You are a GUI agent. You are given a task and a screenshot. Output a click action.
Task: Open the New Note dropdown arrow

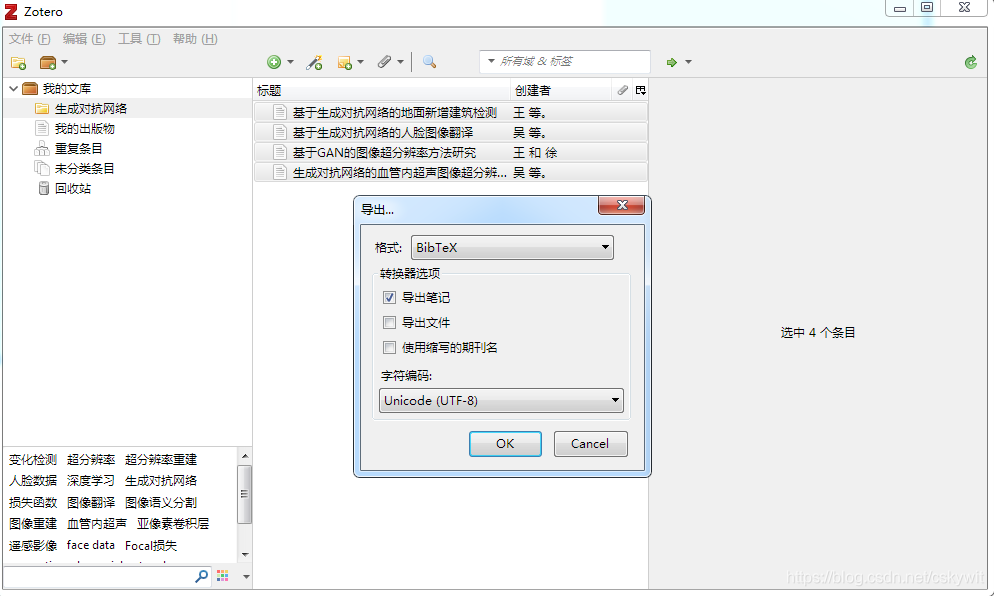coord(361,62)
